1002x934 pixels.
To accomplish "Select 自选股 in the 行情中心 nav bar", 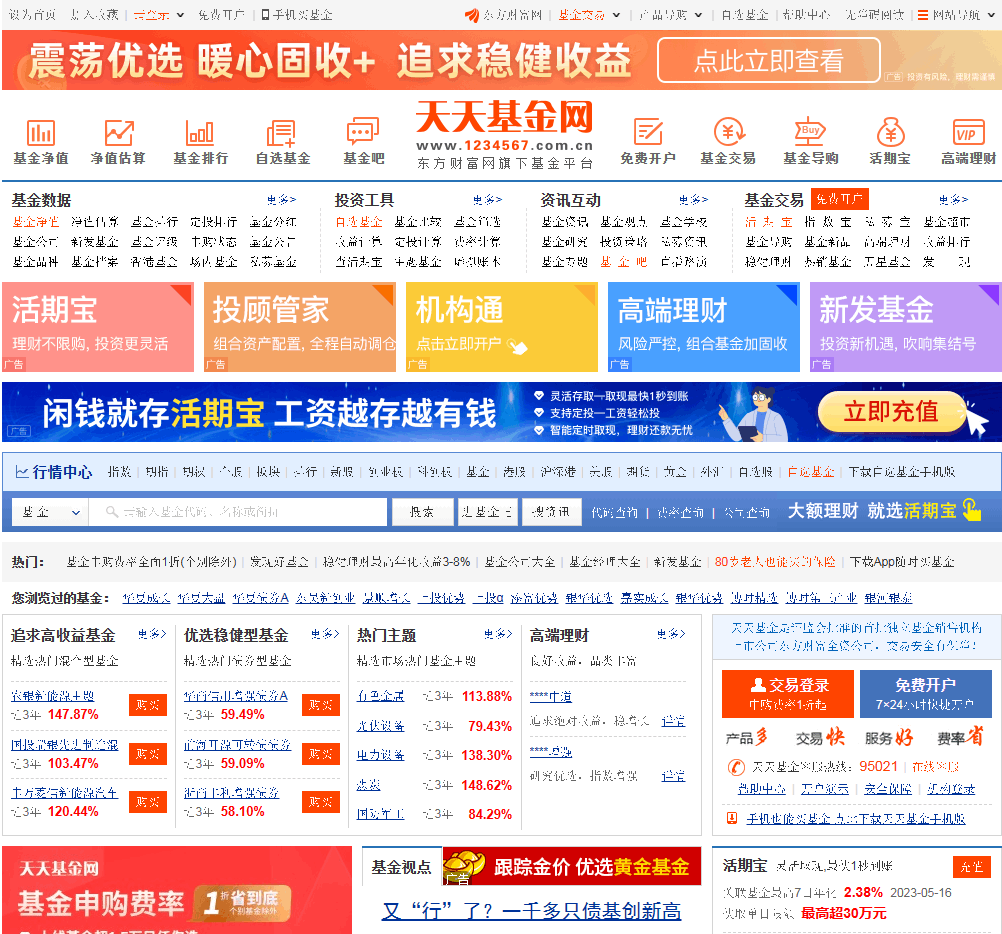I will [755, 472].
